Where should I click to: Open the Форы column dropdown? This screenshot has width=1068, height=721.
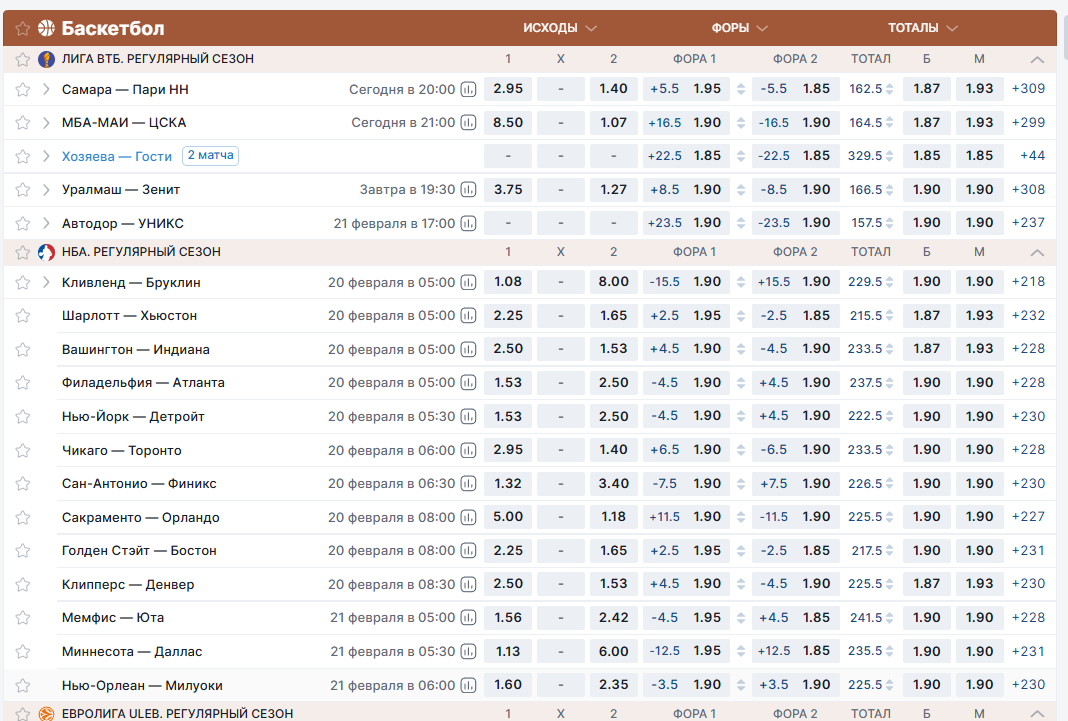click(x=740, y=28)
